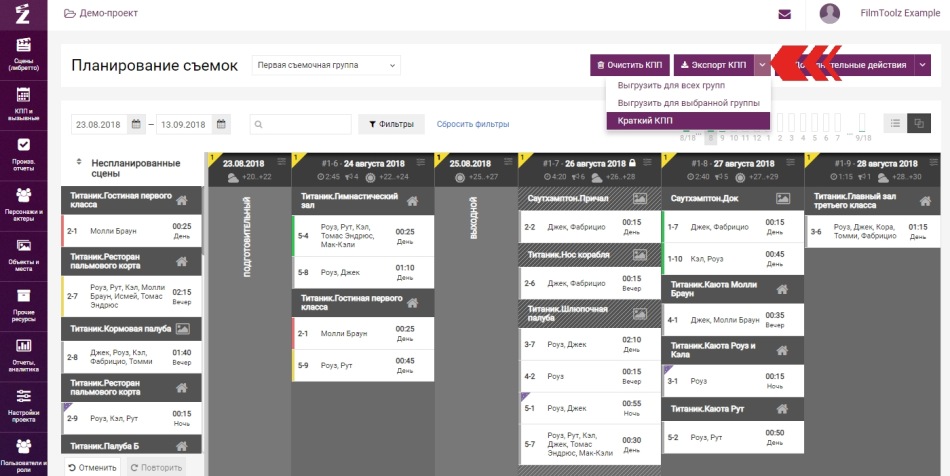Select scene 1-10 Кэл, Роуз

733,259
